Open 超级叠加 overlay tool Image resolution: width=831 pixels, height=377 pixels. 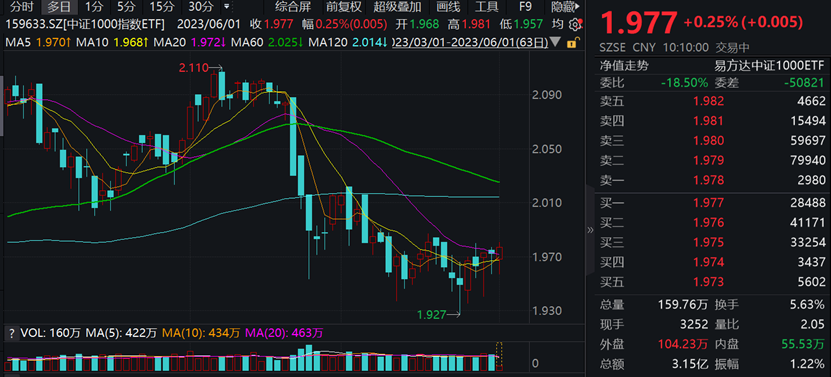[x=397, y=7]
